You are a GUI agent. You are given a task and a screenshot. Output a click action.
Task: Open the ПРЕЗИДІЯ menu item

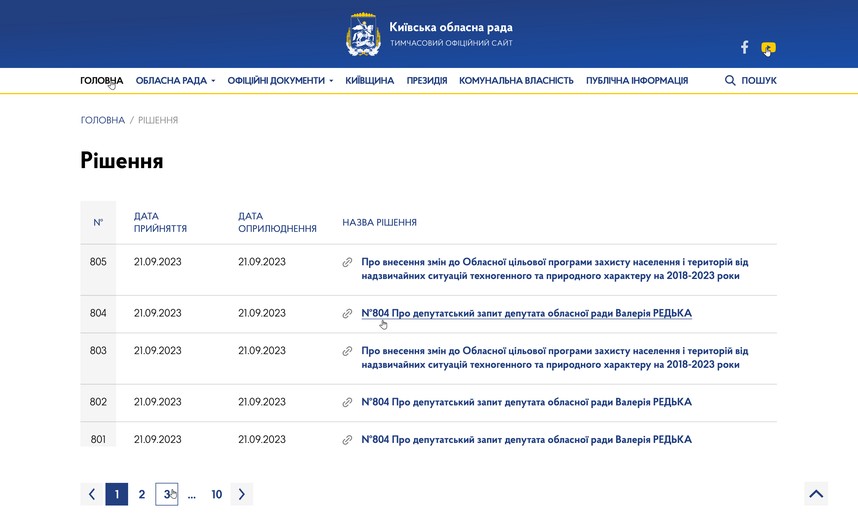427,80
